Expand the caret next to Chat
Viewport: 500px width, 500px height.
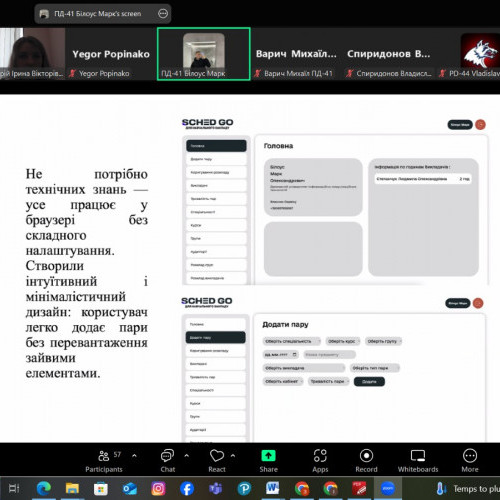pos(187,455)
